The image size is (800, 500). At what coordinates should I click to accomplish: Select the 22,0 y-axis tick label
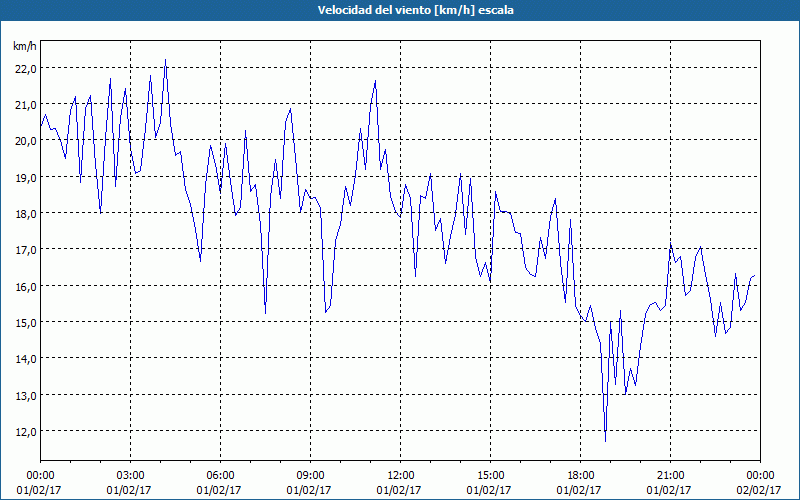(x=26, y=69)
